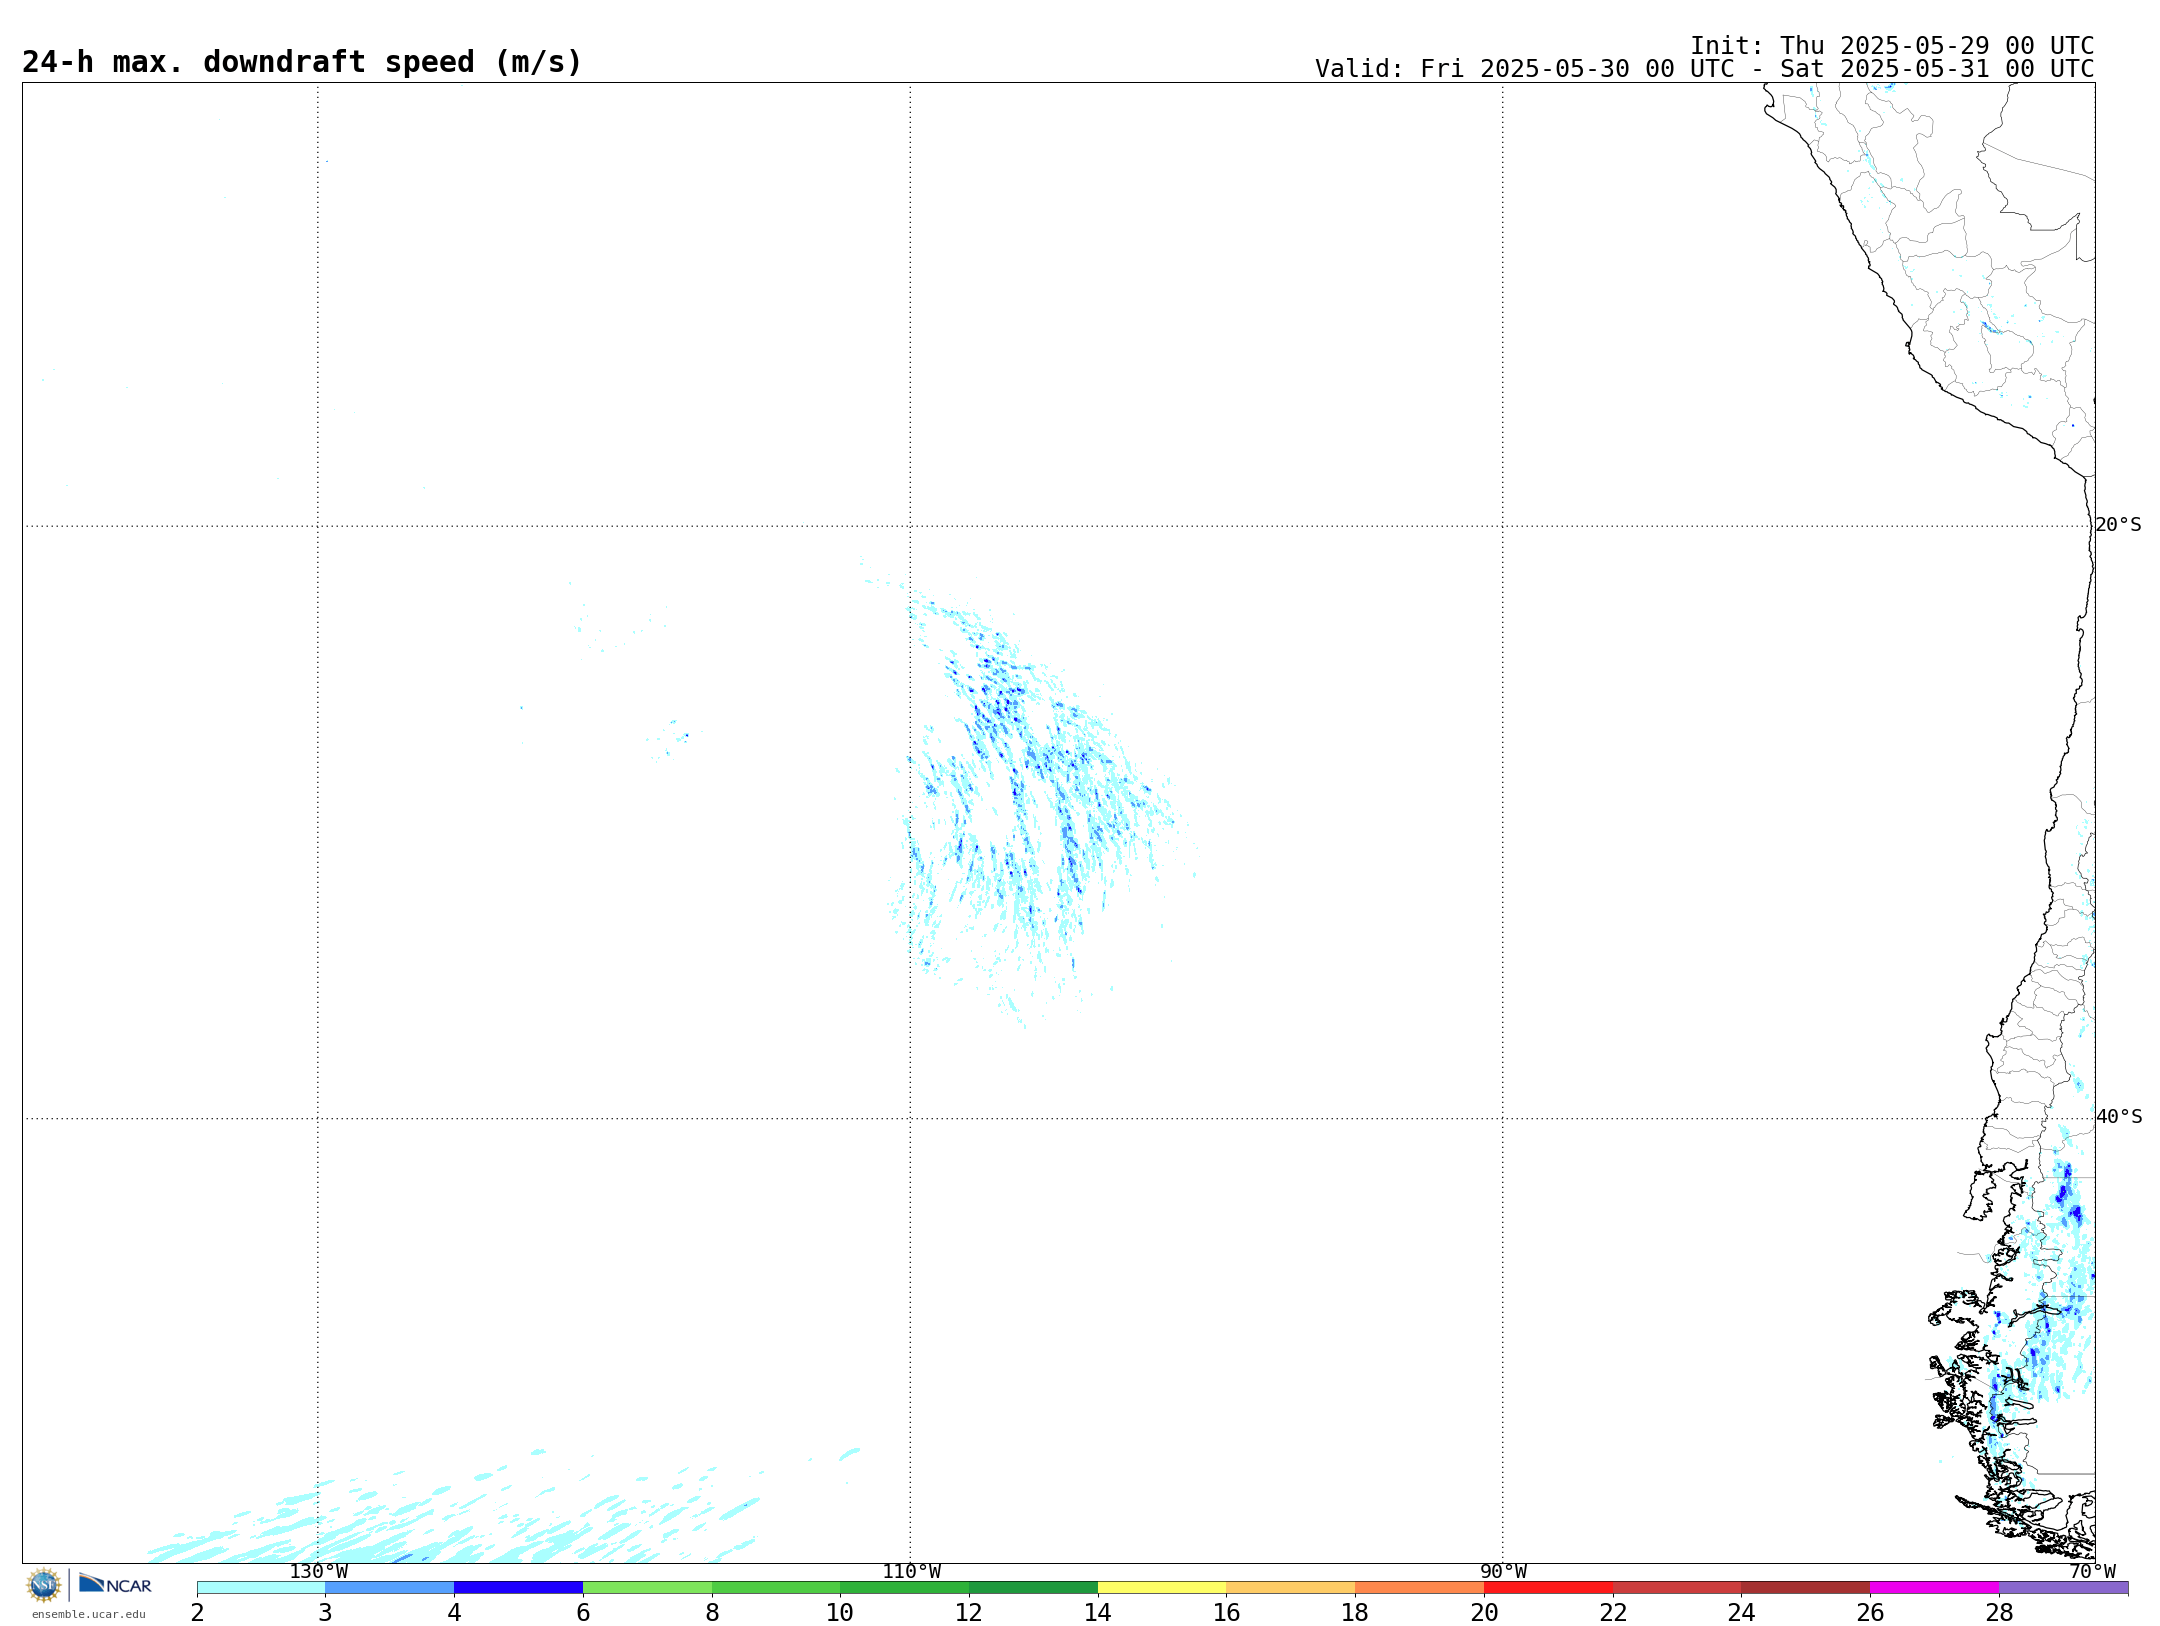Click the brown 24–26 m/s swatch

point(1806,1588)
